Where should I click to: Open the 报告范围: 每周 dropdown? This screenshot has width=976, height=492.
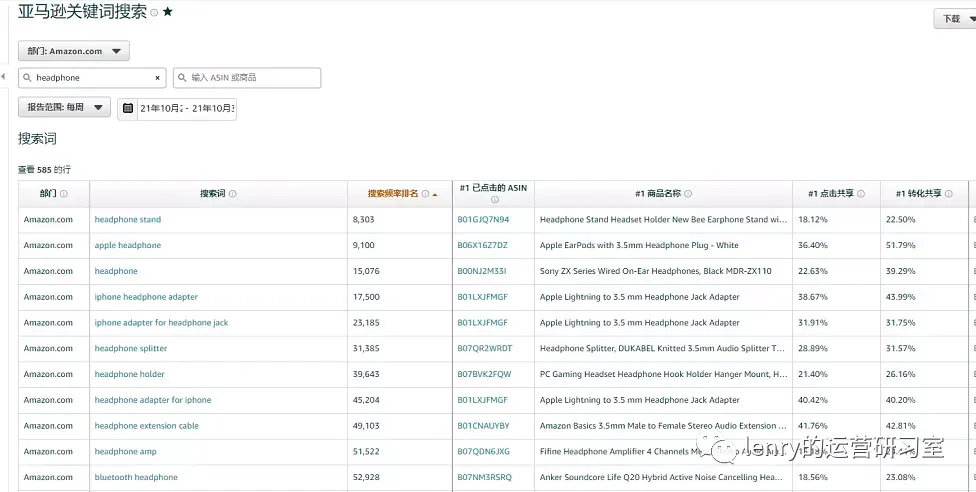coord(65,107)
